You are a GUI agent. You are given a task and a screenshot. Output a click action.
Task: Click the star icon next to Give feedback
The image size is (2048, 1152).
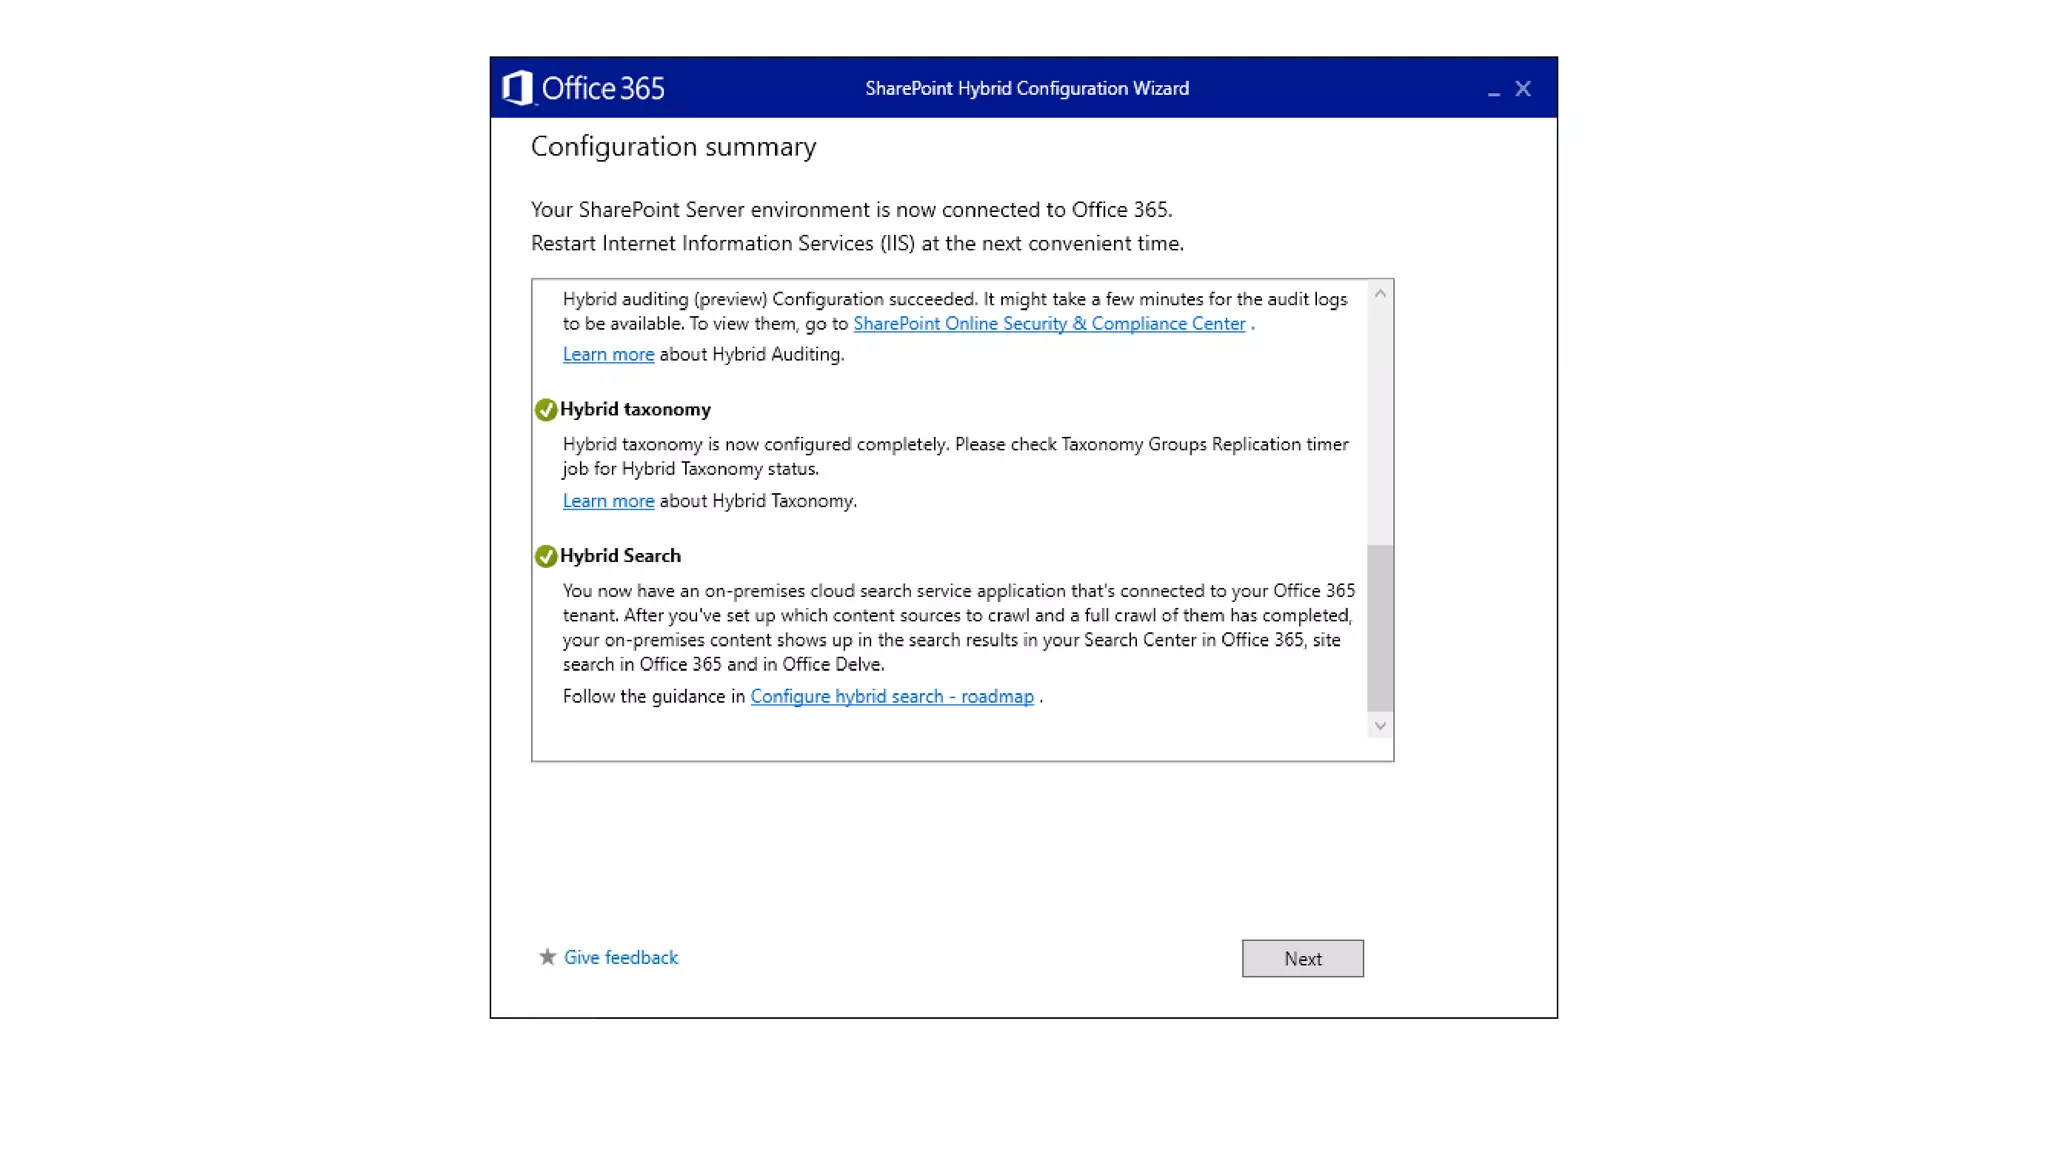coord(547,957)
